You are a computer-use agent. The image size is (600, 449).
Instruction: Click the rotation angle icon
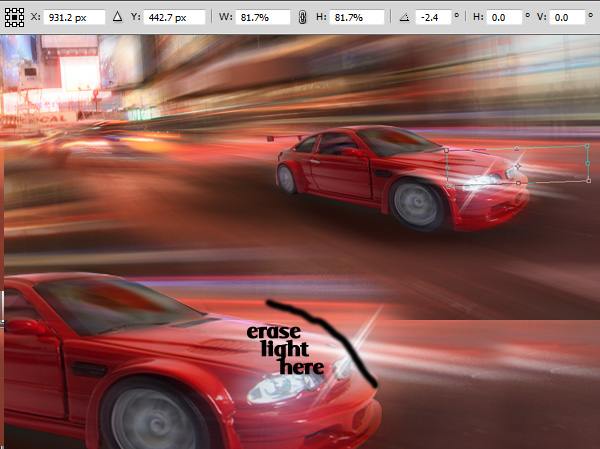[404, 17]
